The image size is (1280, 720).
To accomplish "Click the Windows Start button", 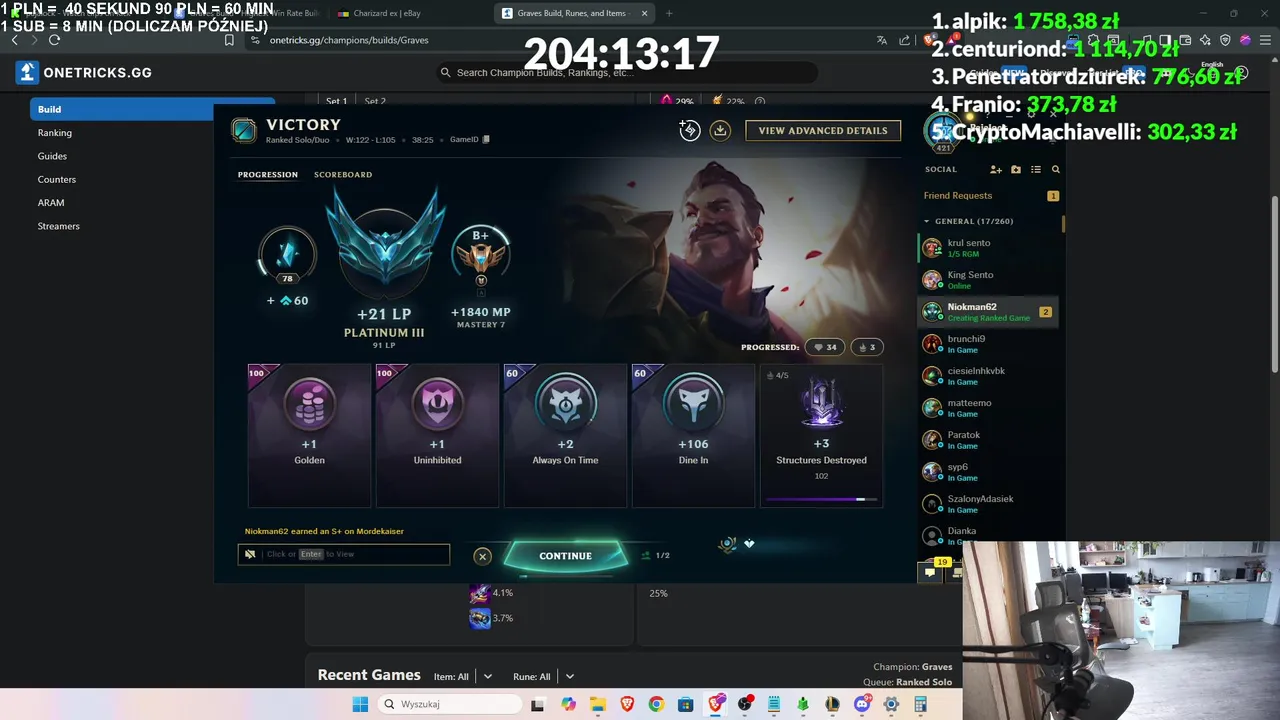I will tap(360, 704).
